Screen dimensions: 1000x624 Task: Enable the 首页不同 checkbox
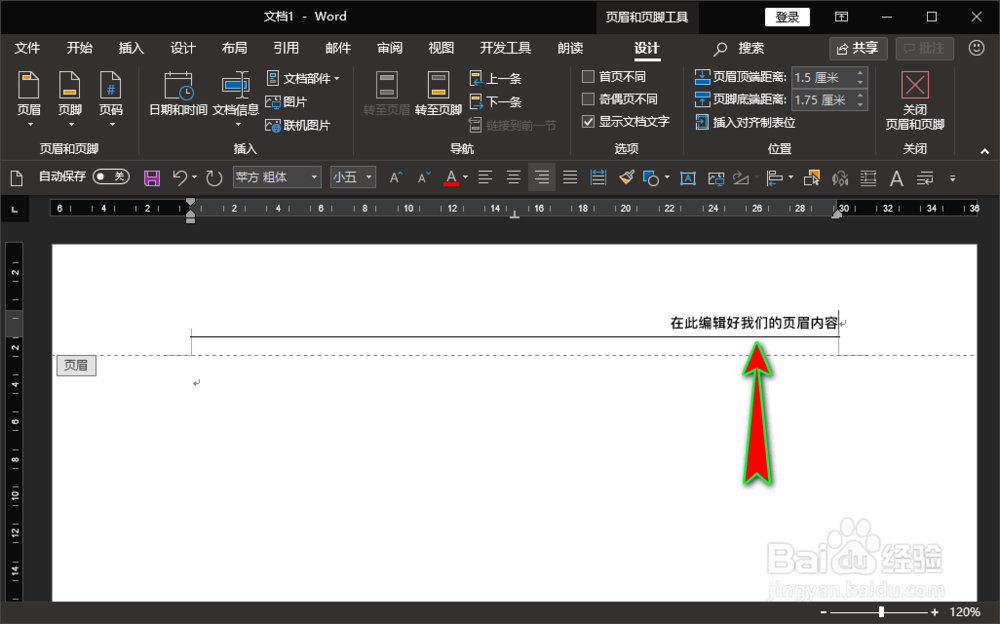pos(589,76)
